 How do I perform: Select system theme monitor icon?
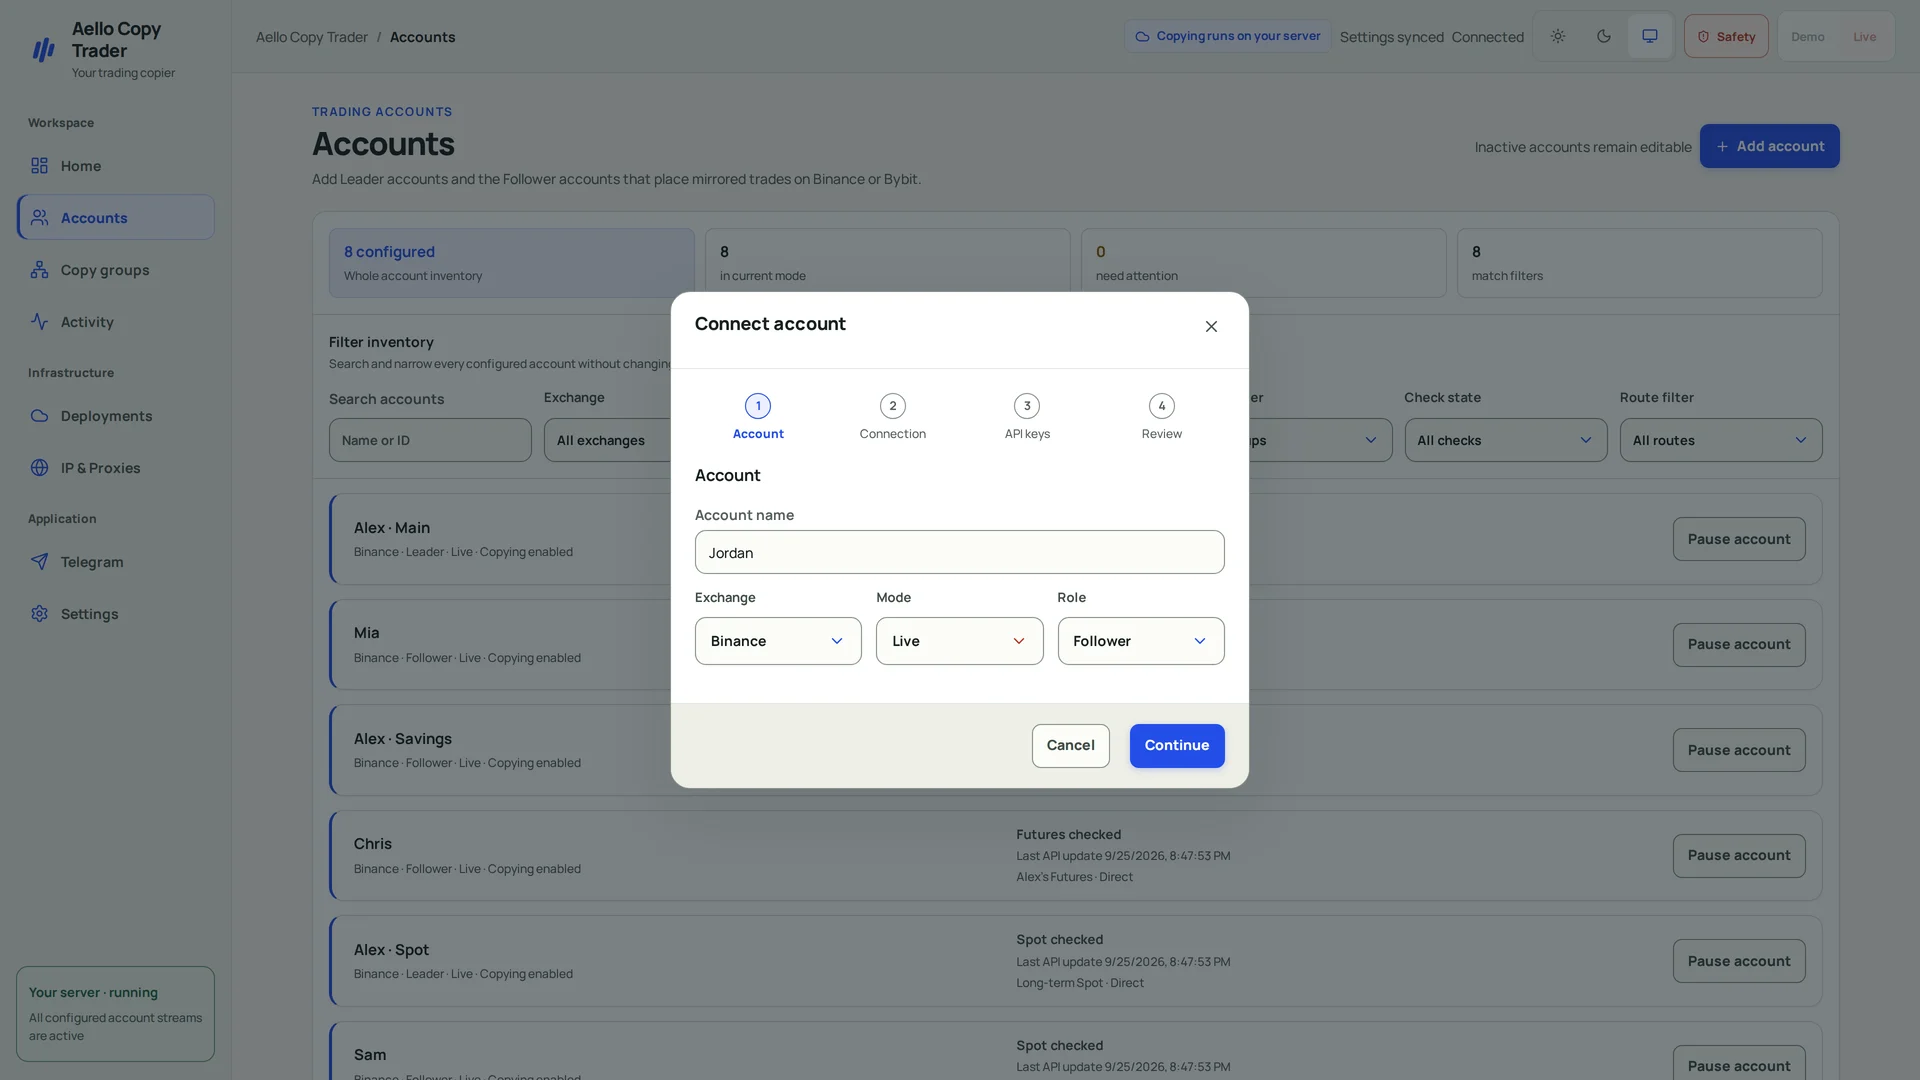1650,37
